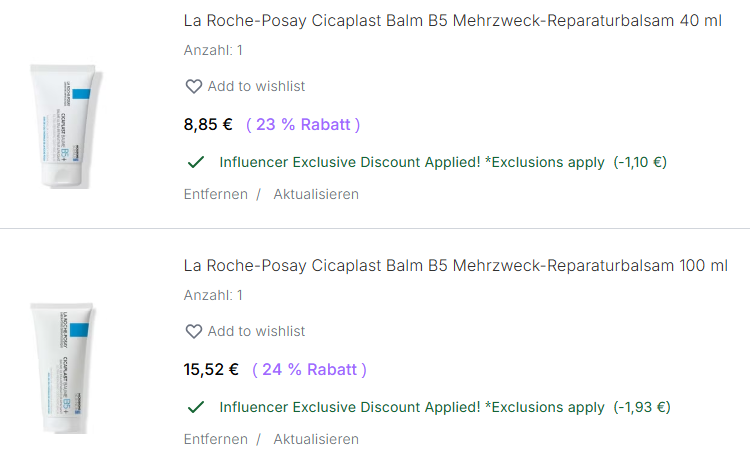Click "Anzahl: 1" under the 100 ml balm
The width and height of the screenshot is (750, 461).
click(x=213, y=295)
